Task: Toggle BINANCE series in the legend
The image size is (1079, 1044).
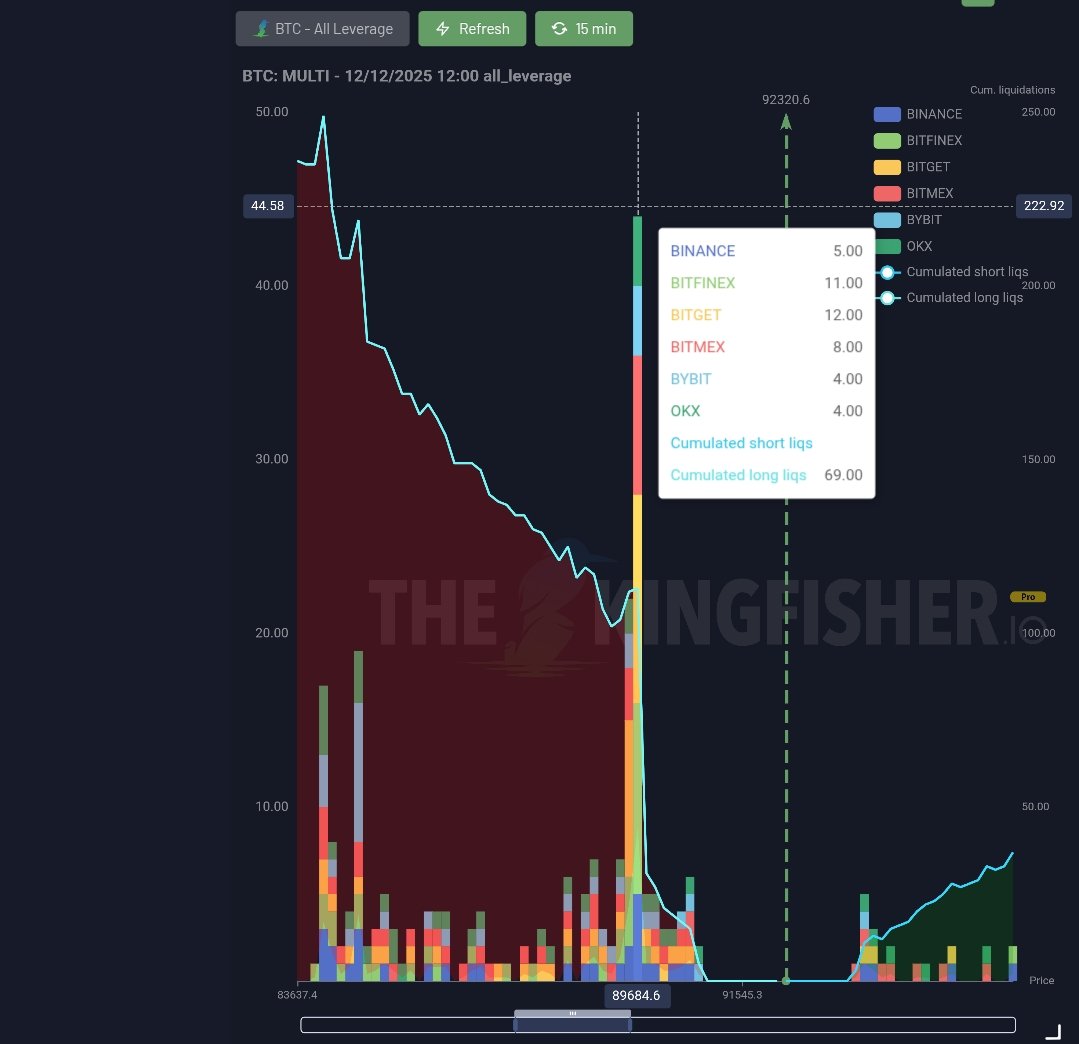Action: pyautogui.click(x=918, y=114)
